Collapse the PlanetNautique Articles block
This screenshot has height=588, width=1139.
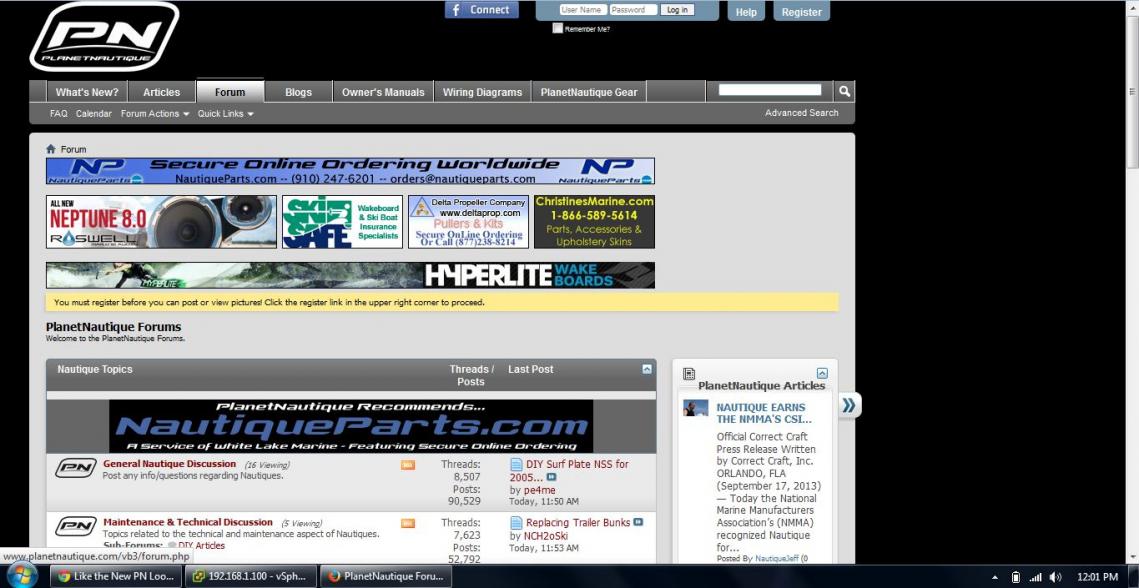pyautogui.click(x=822, y=373)
